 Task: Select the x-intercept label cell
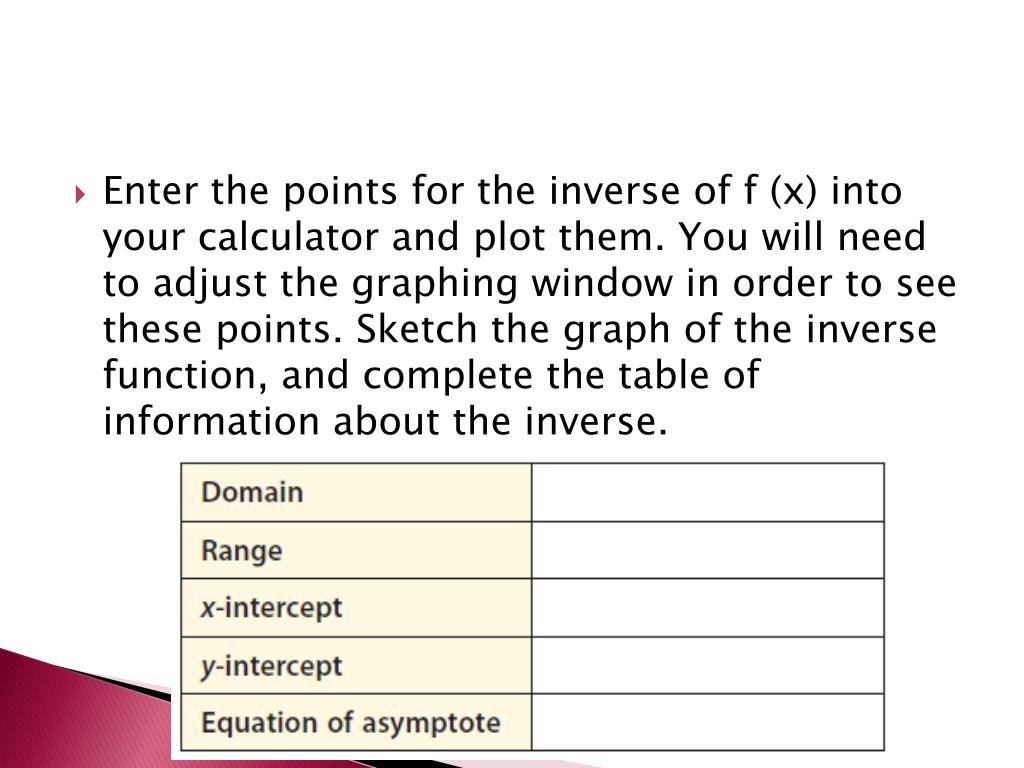pos(357,608)
